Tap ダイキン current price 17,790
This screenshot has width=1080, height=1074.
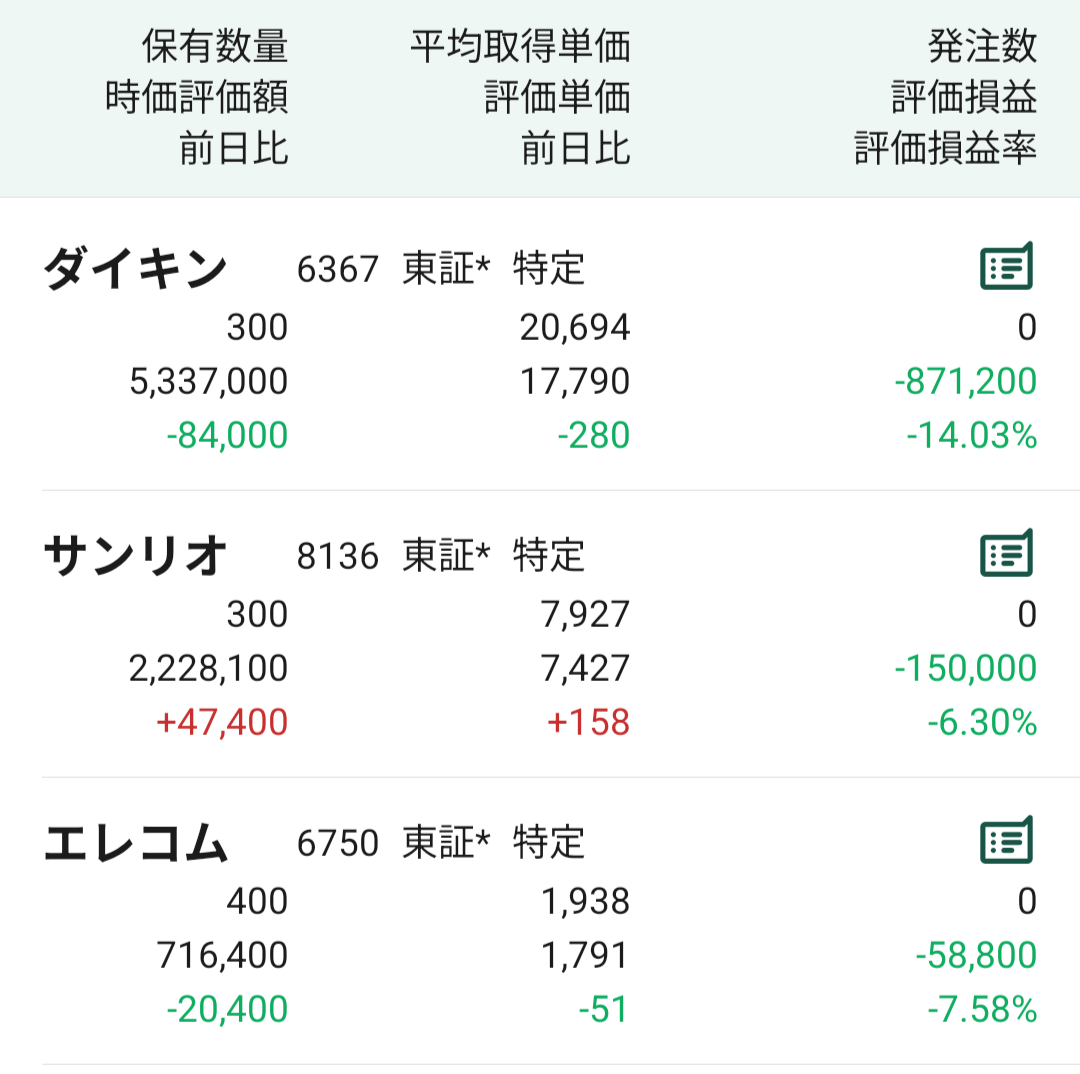574,381
